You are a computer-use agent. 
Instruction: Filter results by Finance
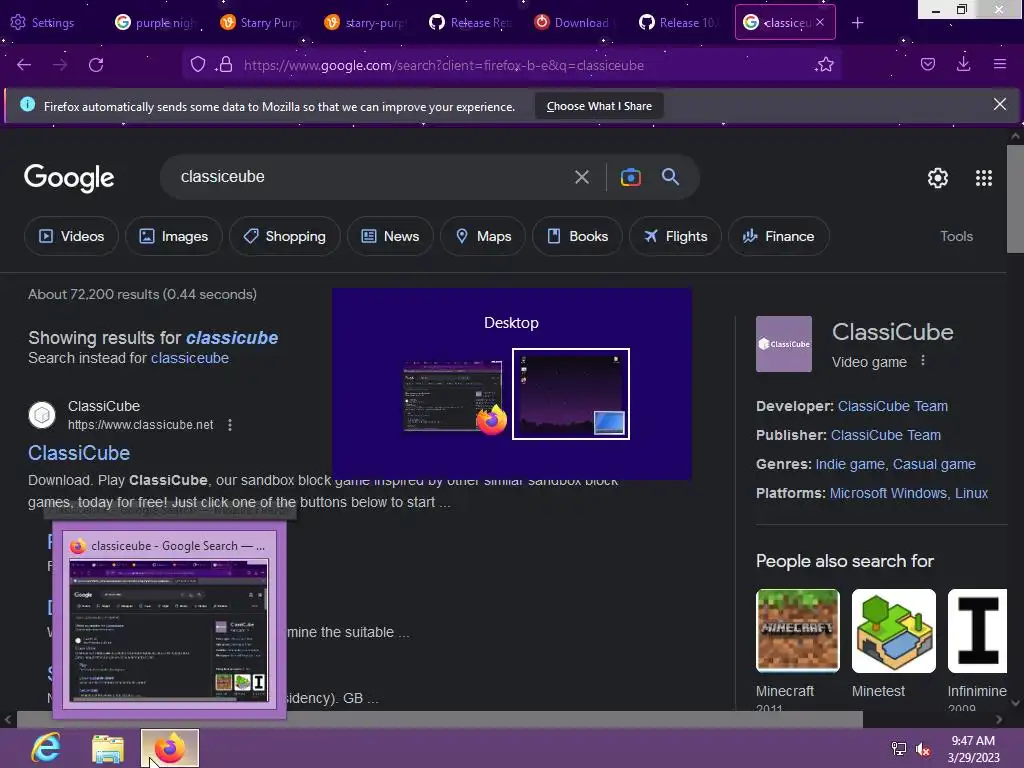point(778,236)
